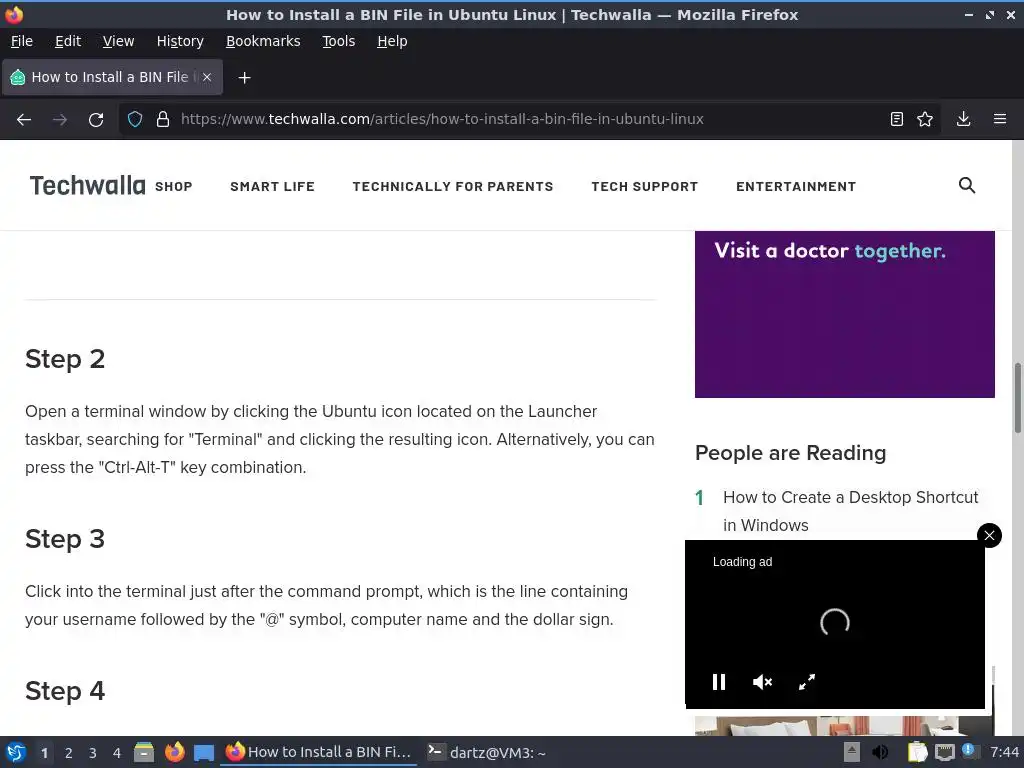
Task: View site security via padlock icon
Action: tap(163, 119)
